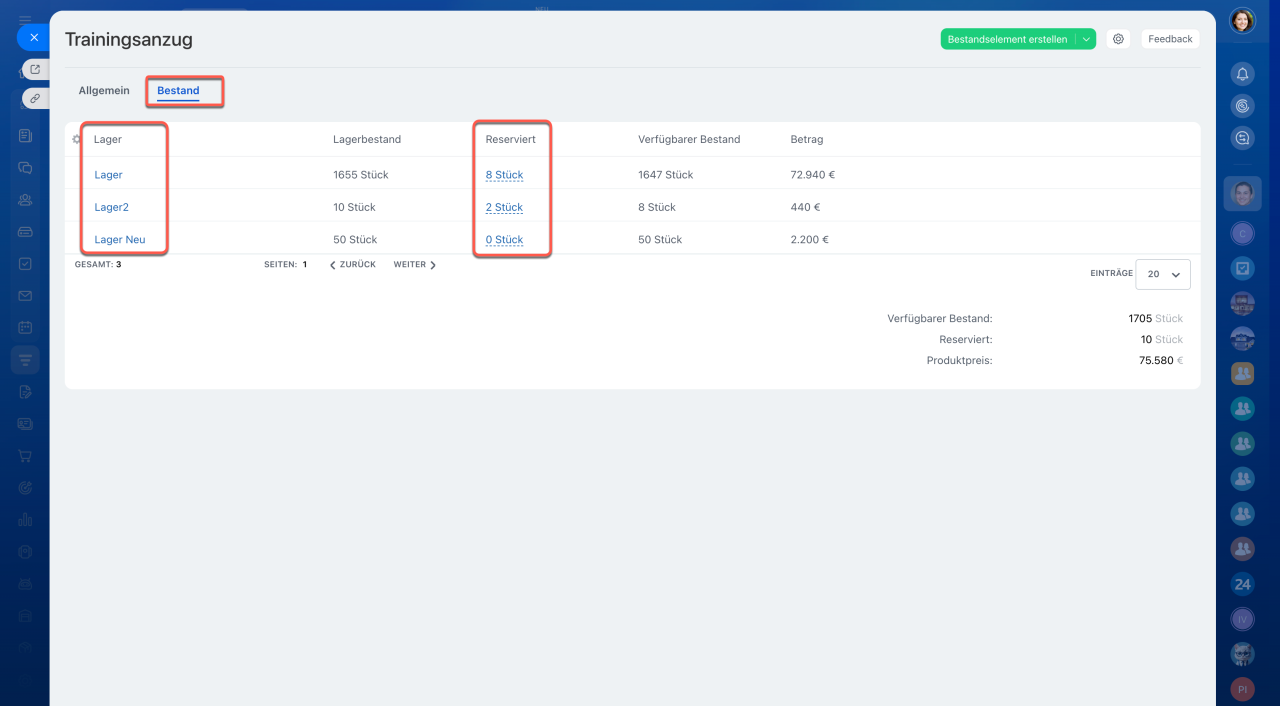This screenshot has height=706, width=1280.
Task: Open the calendar icon in left sidebar
Action: point(25,327)
